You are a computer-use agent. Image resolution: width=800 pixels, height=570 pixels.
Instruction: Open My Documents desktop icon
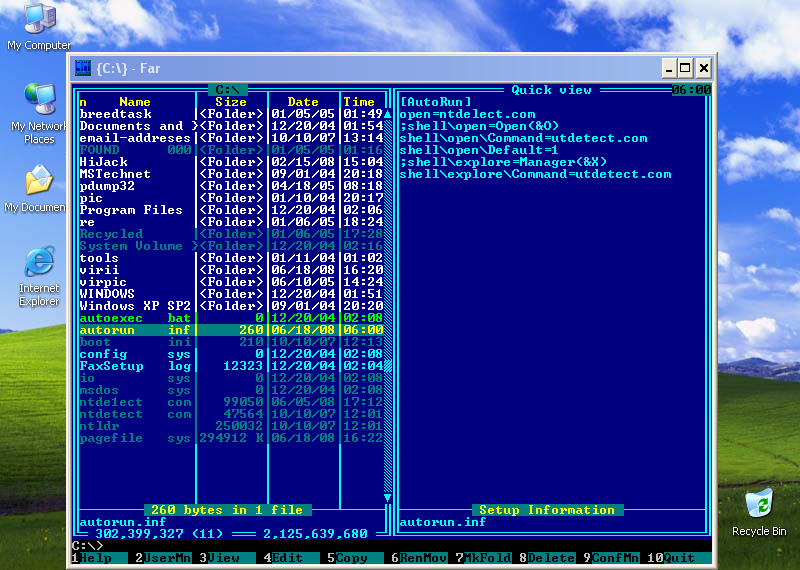pyautogui.click(x=35, y=188)
